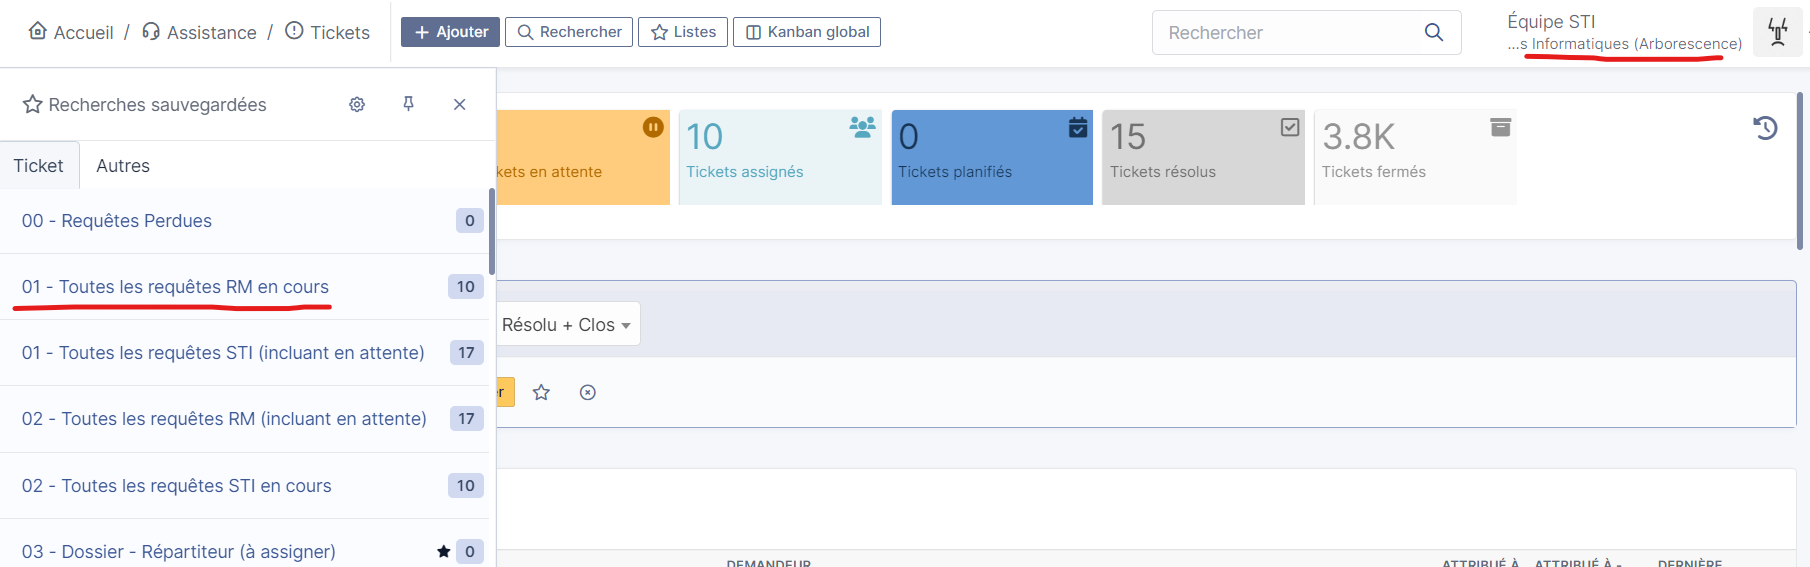
Task: Open the Tickets assignés card
Action: tap(780, 157)
